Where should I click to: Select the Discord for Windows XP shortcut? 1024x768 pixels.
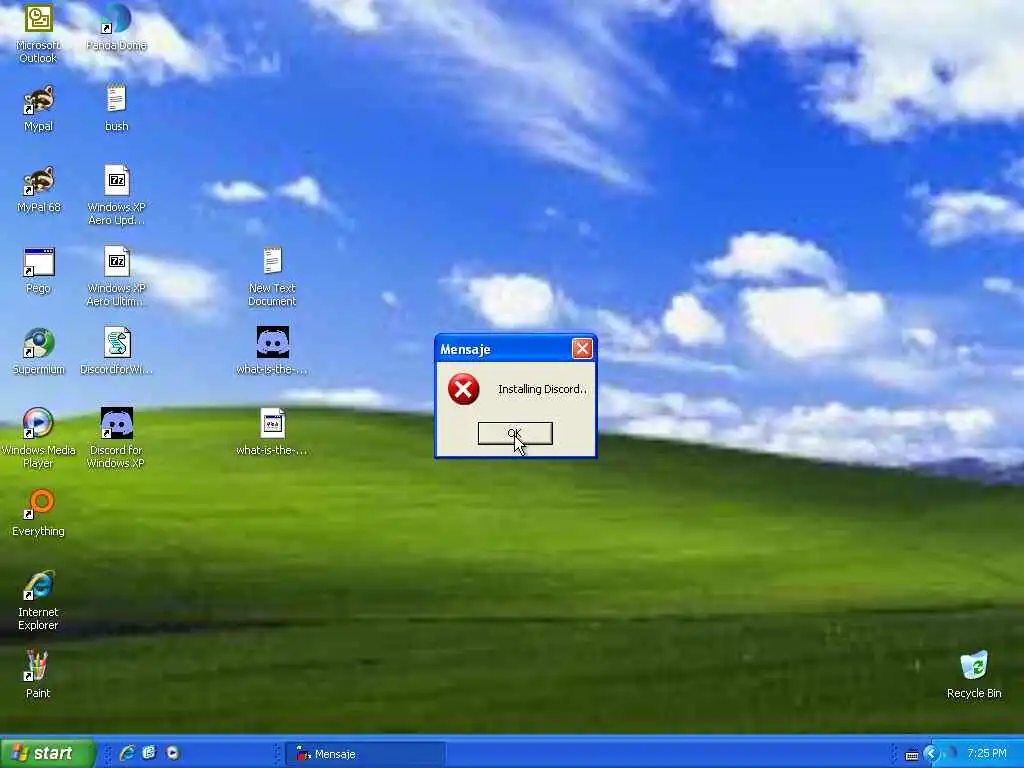(116, 438)
